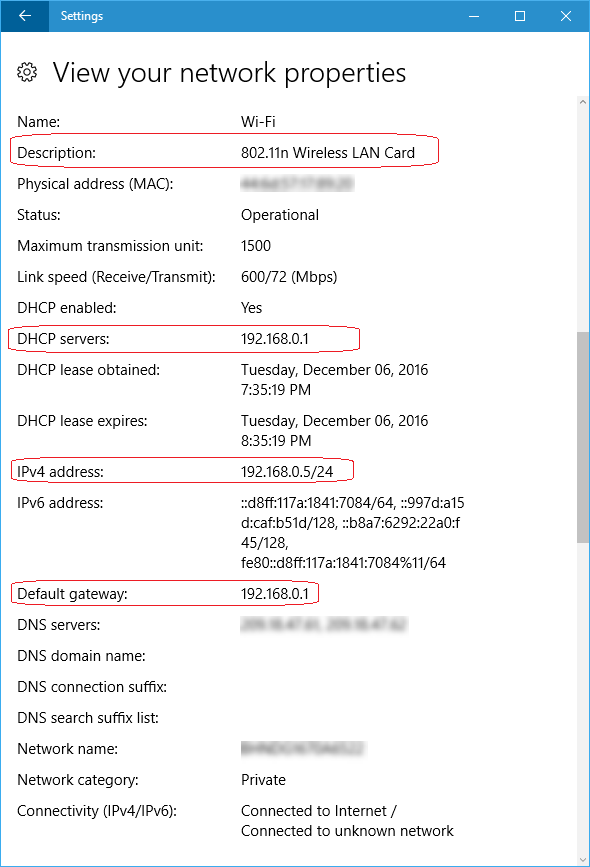590x867 pixels.
Task: Maximize the Settings window
Action: [x=520, y=16]
